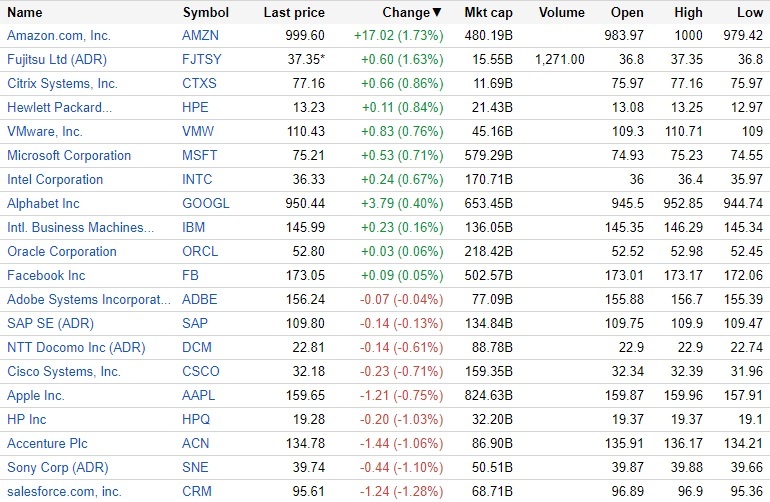Click the Volume column header
The image size is (770, 502).
tap(561, 12)
